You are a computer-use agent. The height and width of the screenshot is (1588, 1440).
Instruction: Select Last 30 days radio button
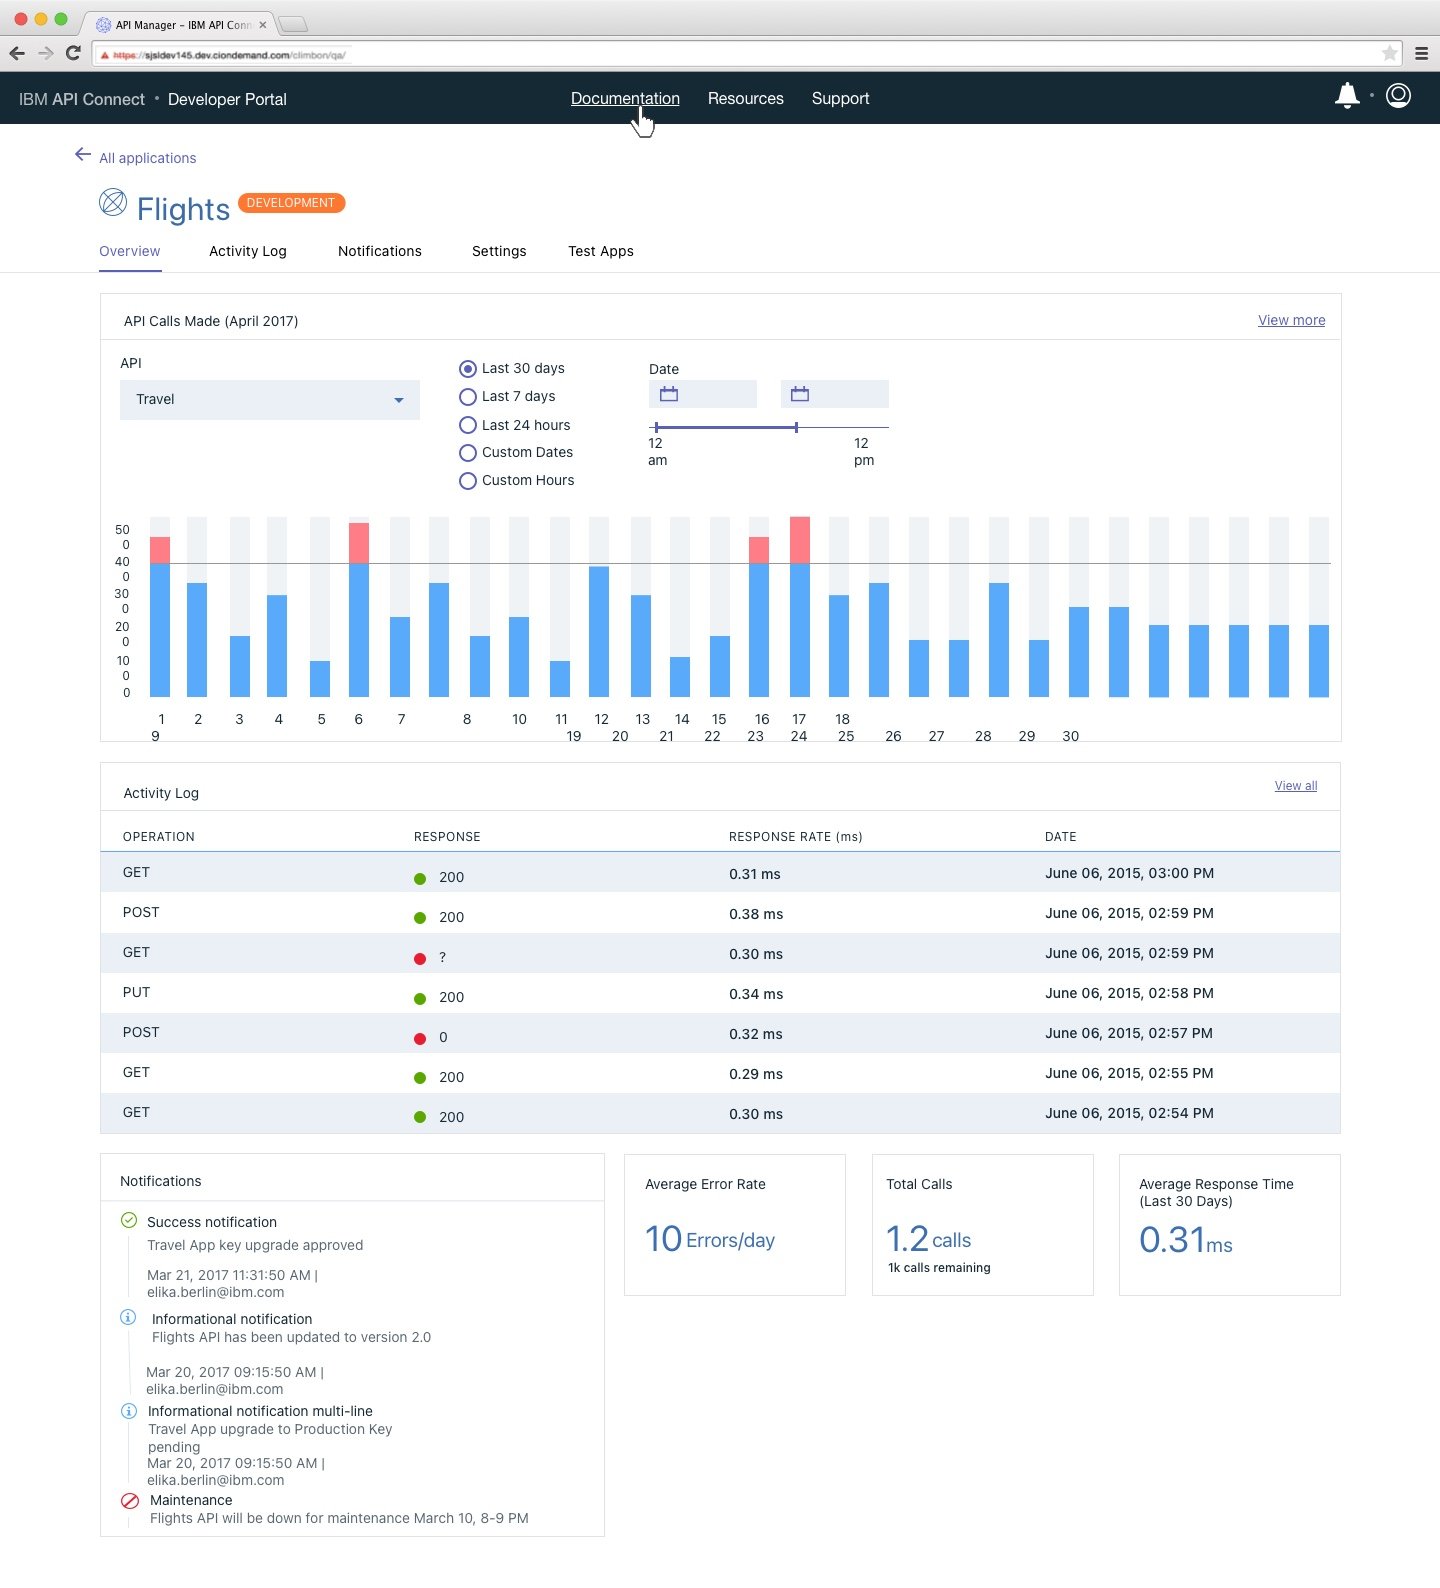tap(467, 369)
